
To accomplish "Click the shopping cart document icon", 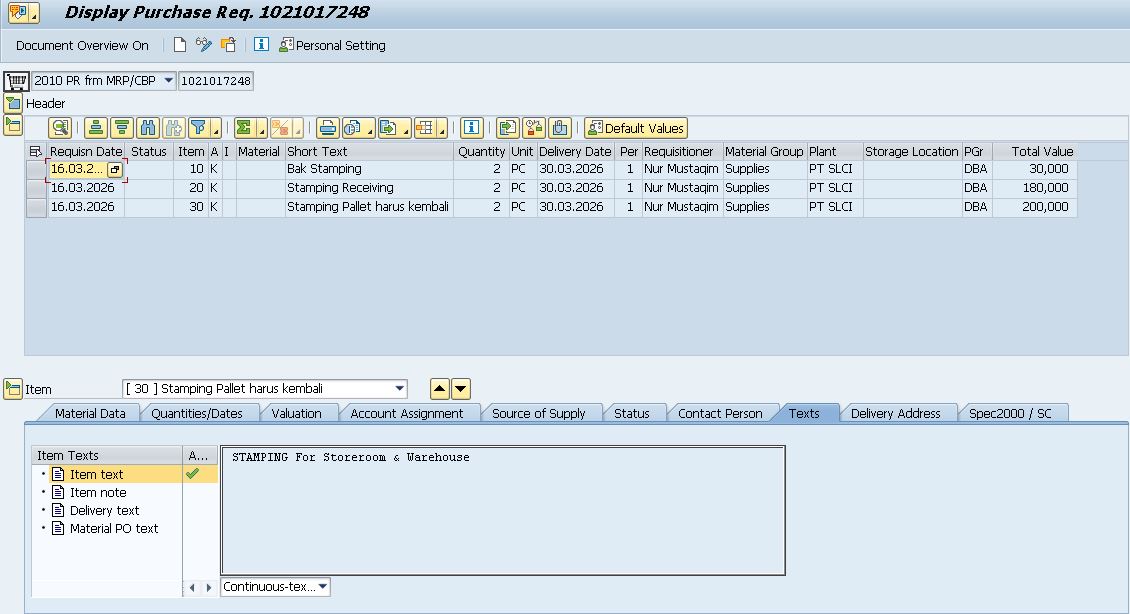I will point(15,81).
